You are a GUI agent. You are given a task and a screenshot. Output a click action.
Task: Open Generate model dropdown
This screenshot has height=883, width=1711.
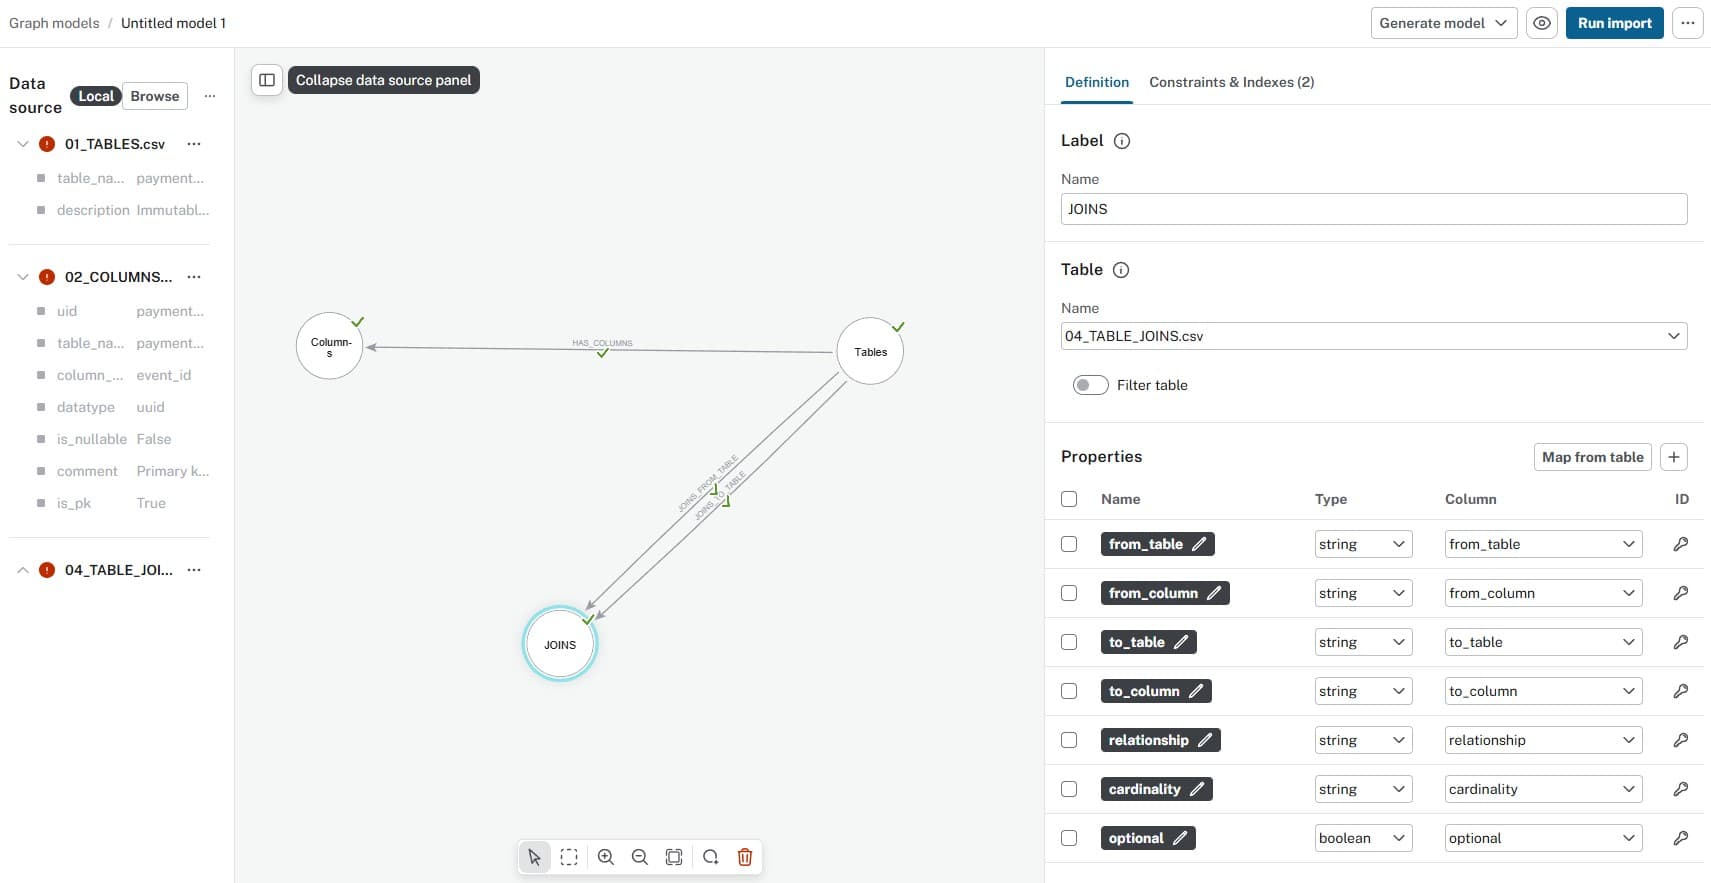1443,23
